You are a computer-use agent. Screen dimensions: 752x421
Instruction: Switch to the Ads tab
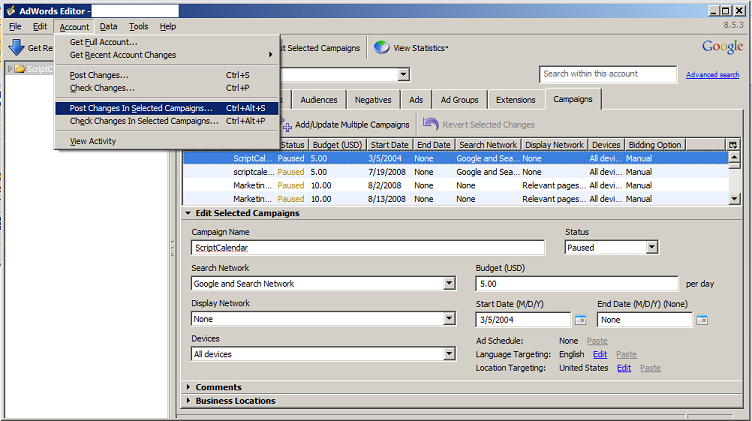point(416,100)
